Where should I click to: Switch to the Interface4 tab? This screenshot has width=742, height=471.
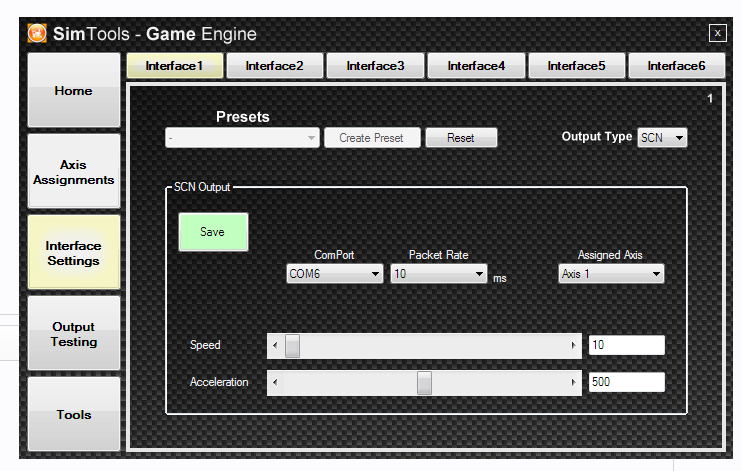[476, 66]
